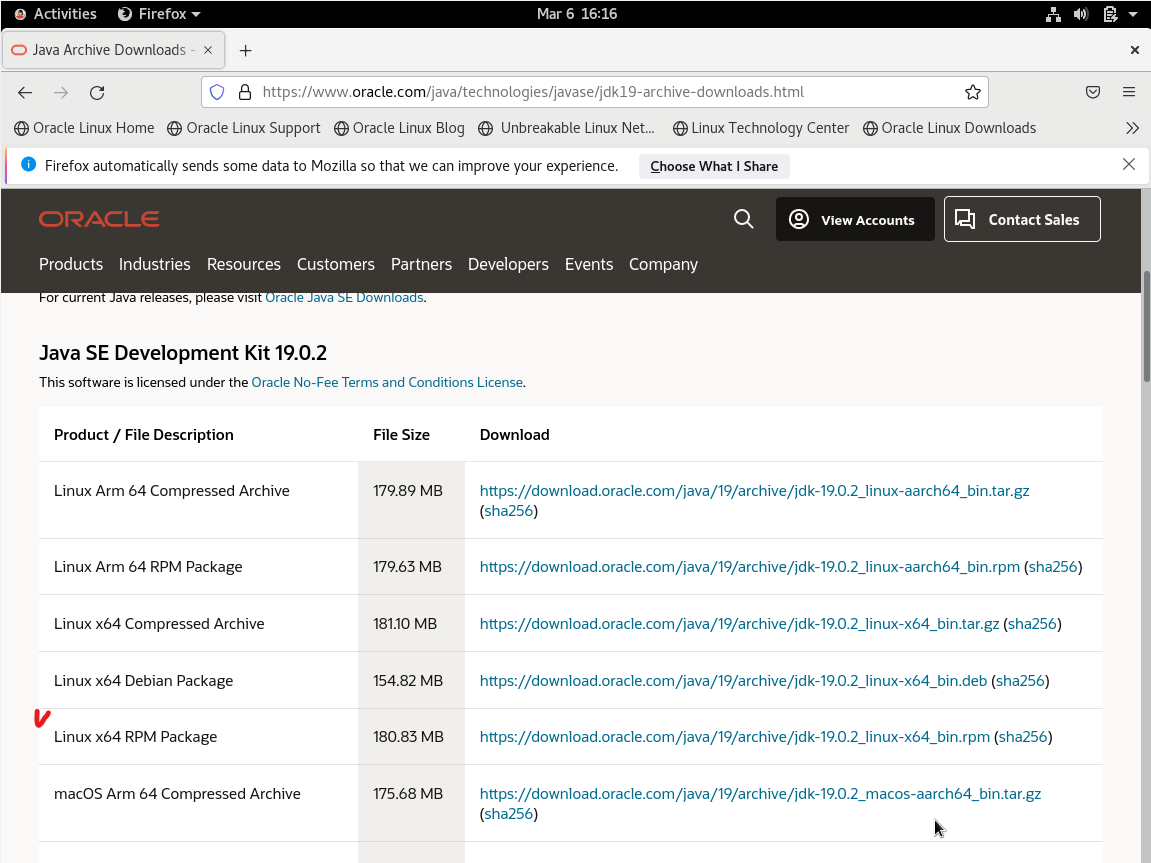Viewport: 1151px width, 863px height.
Task: Download jdk-19.0.2_linux-x64_bin.rpm link
Action: tap(735, 737)
